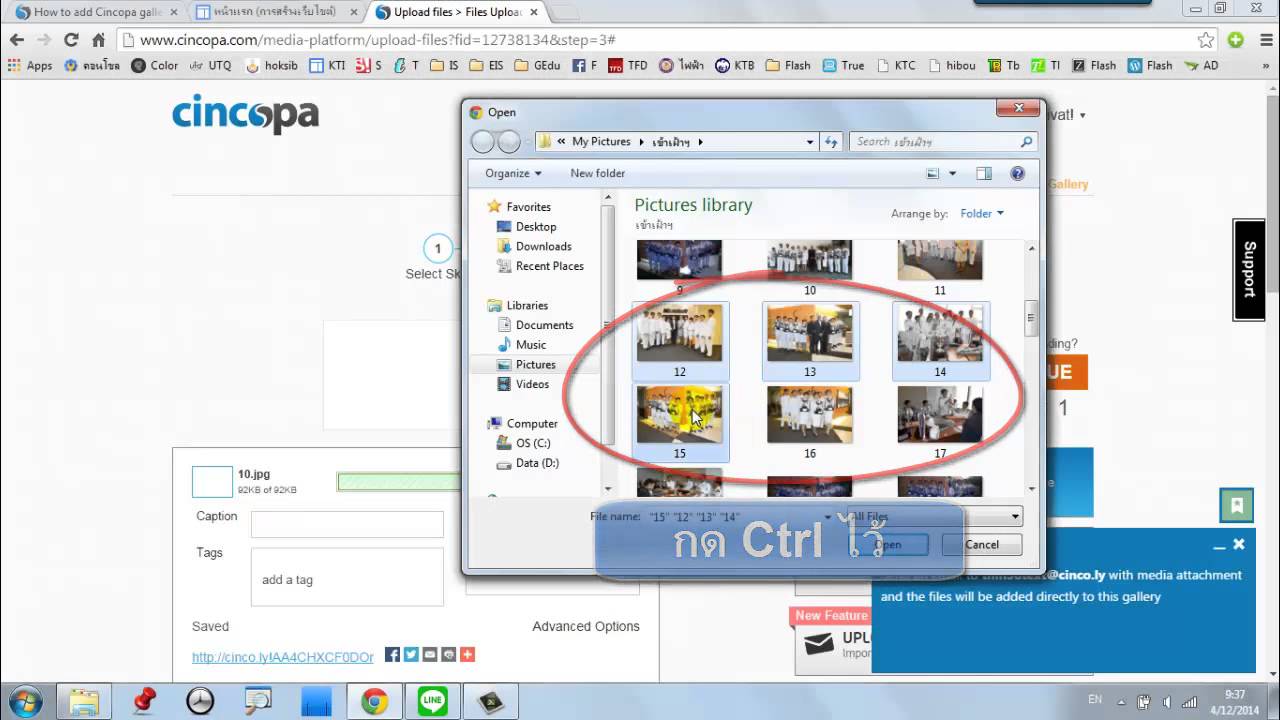Share the gallery link by email icon
1280x720 pixels.
[430, 654]
